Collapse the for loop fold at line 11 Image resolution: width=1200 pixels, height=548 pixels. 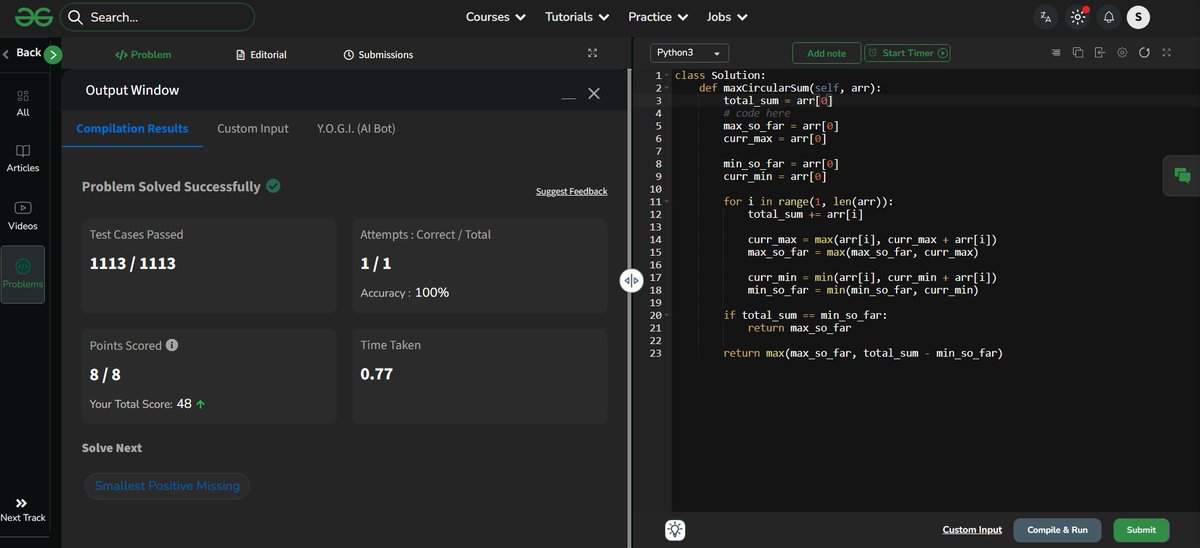tap(667, 202)
